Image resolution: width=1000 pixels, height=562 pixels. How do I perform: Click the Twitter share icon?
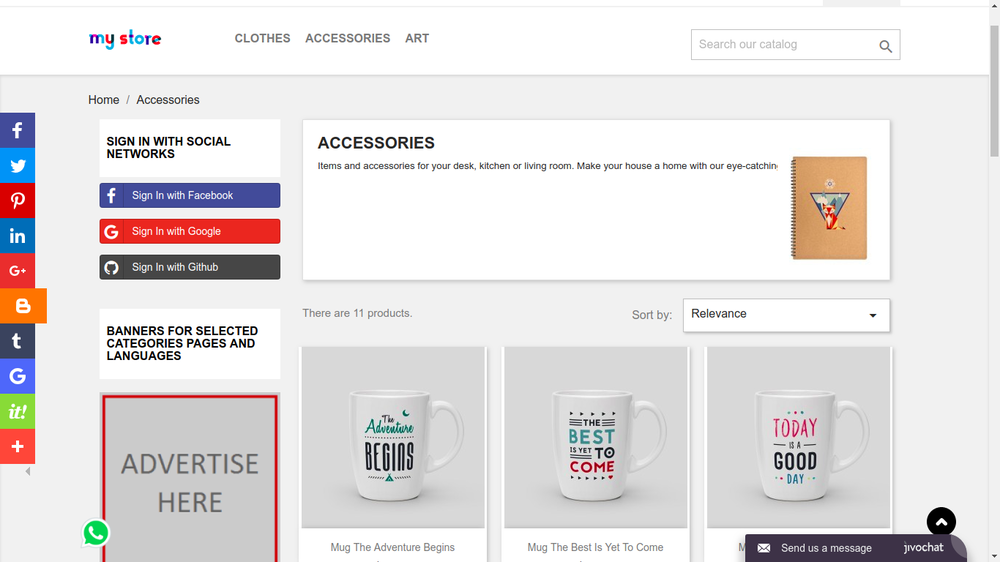(x=17, y=166)
